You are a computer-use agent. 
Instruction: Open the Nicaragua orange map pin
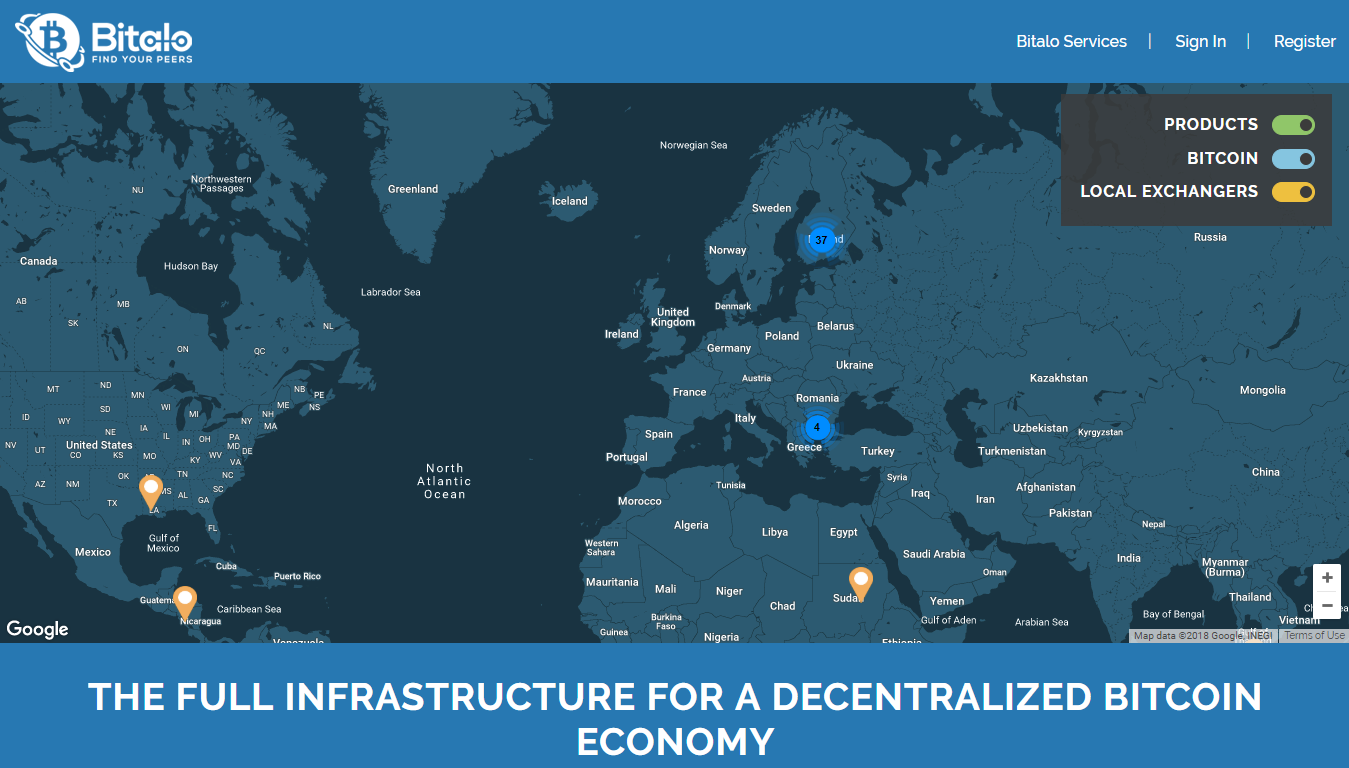[185, 604]
